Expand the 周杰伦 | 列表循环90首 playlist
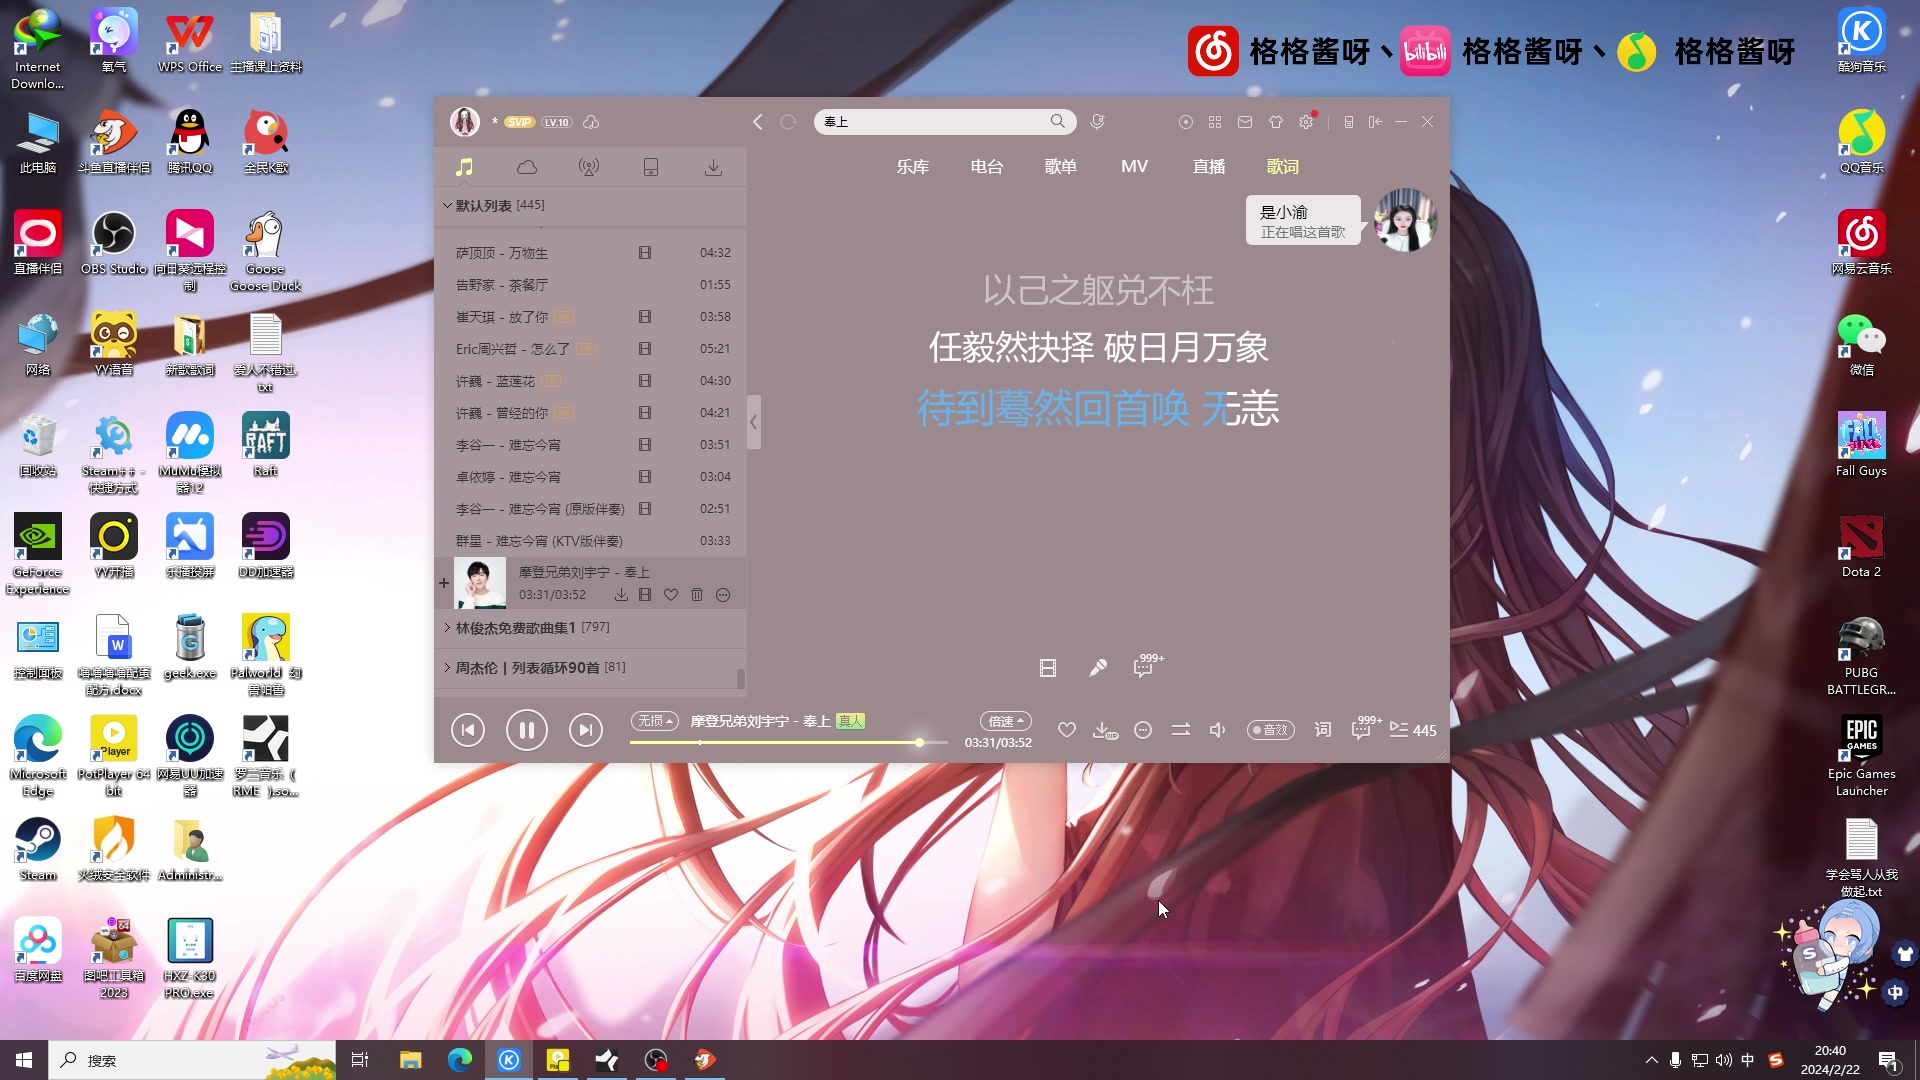1920x1080 pixels. 447,668
